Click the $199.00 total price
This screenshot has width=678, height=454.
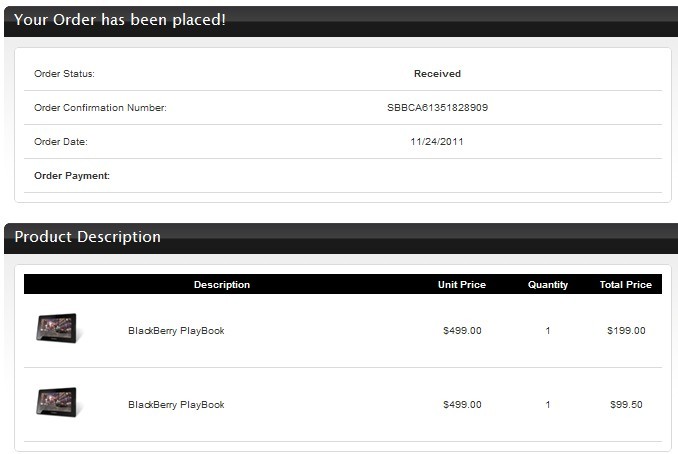[626, 331]
